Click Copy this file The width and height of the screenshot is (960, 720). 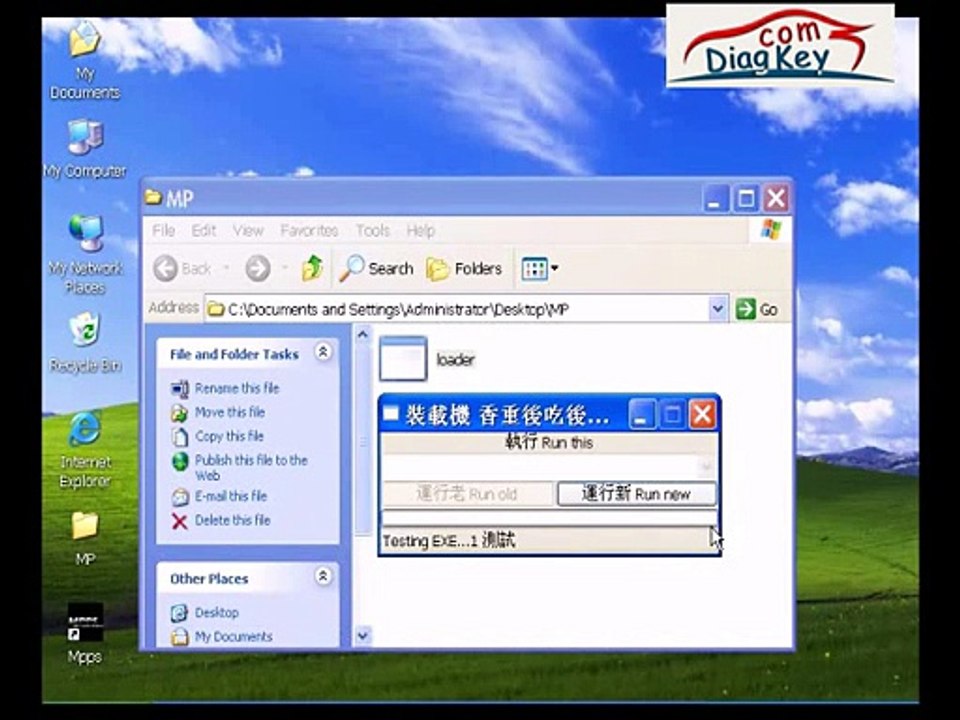pos(229,437)
